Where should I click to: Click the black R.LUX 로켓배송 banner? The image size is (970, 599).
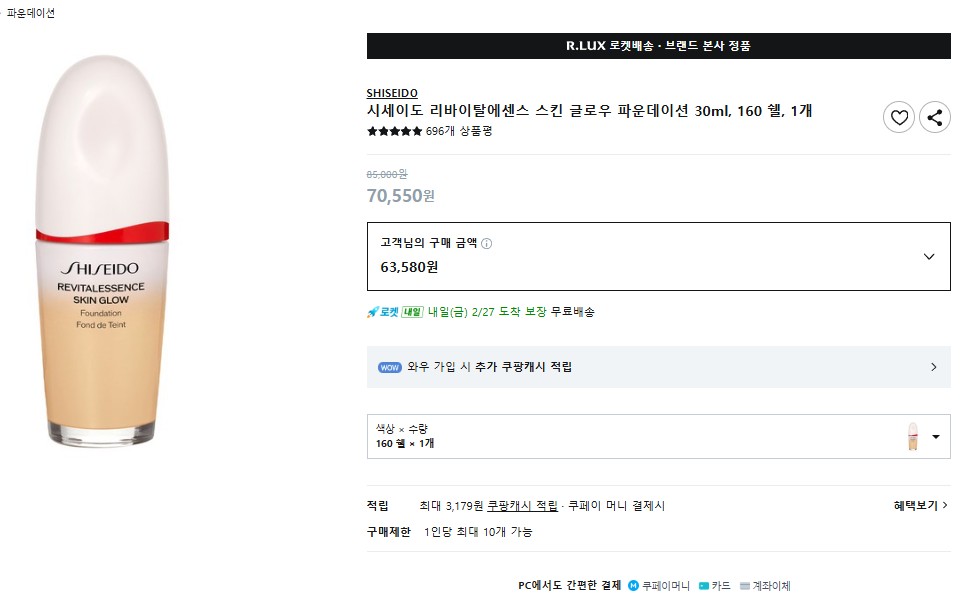(x=658, y=46)
